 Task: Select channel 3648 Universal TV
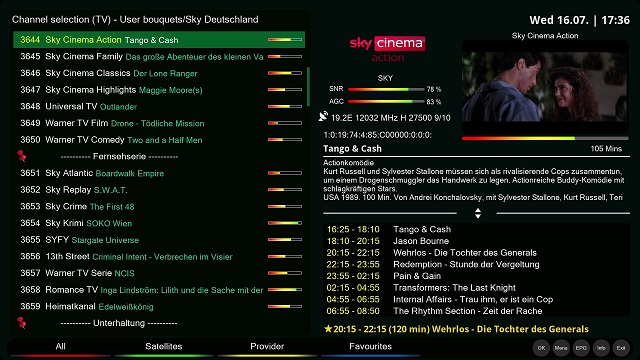[x=159, y=107]
